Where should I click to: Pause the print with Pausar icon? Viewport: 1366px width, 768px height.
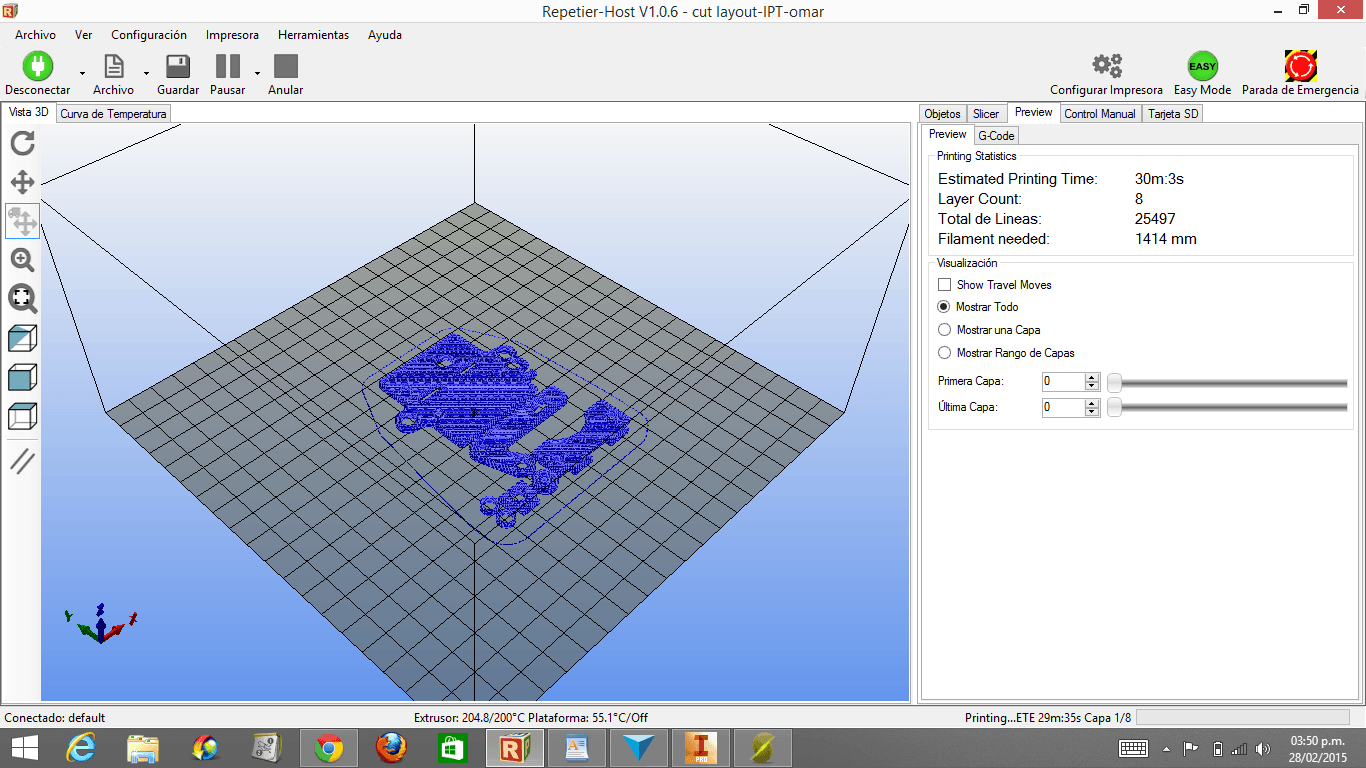tap(228, 66)
